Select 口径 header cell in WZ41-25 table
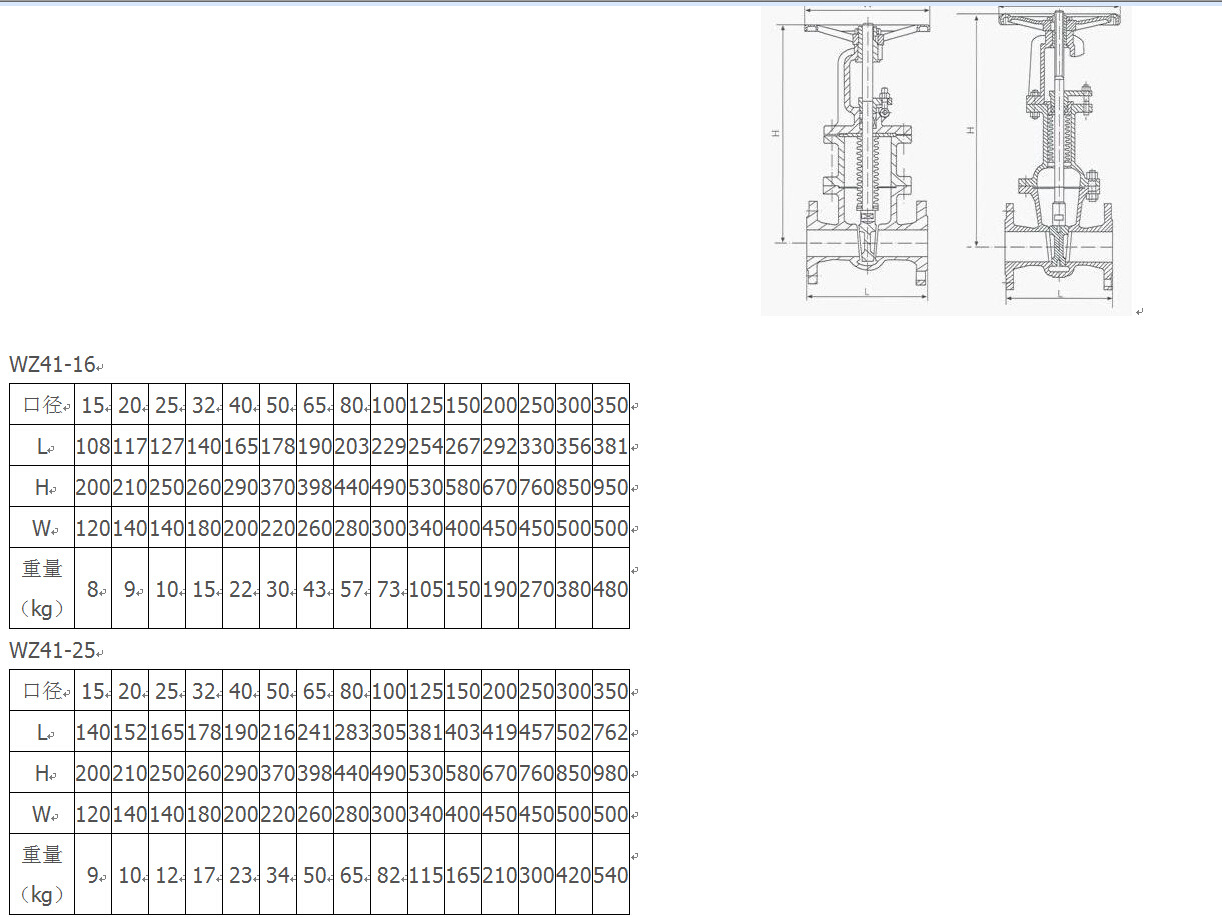 pyautogui.click(x=42, y=691)
